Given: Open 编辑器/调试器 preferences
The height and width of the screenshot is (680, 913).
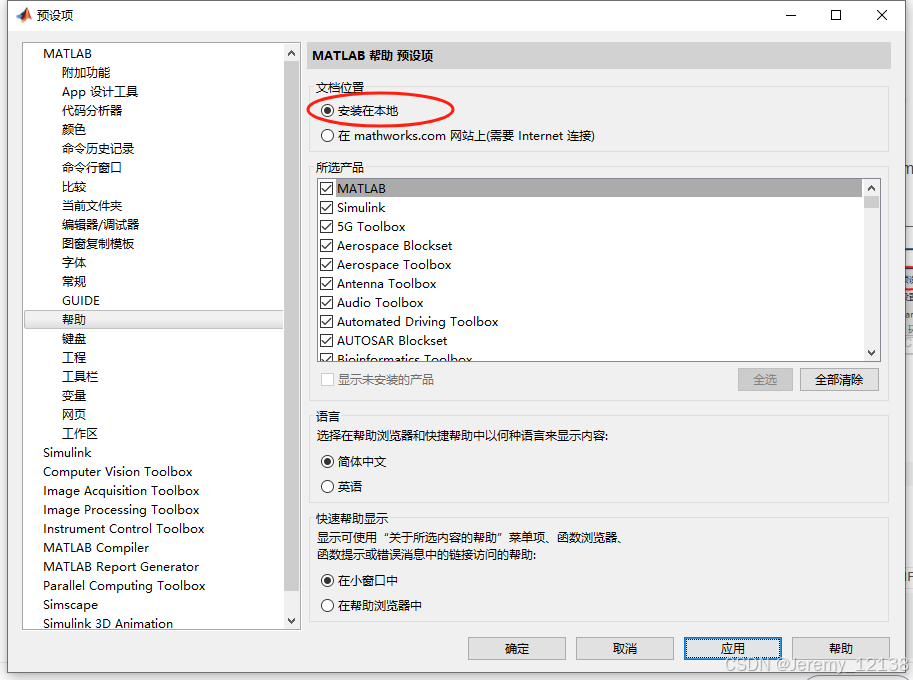Looking at the screenshot, I should coord(100,225).
